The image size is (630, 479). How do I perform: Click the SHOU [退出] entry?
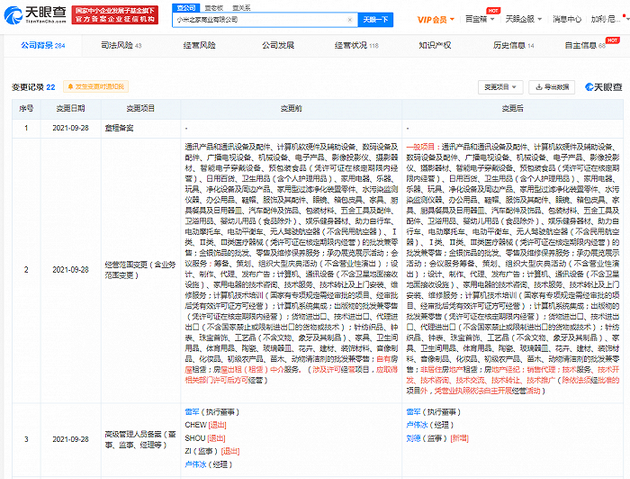click(x=205, y=438)
